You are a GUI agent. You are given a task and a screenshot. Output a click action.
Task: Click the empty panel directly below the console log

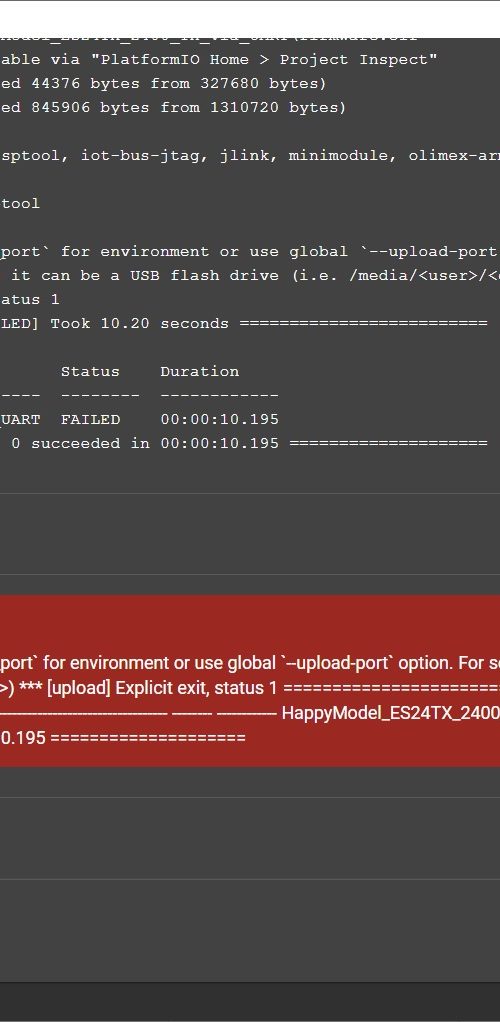click(x=250, y=534)
